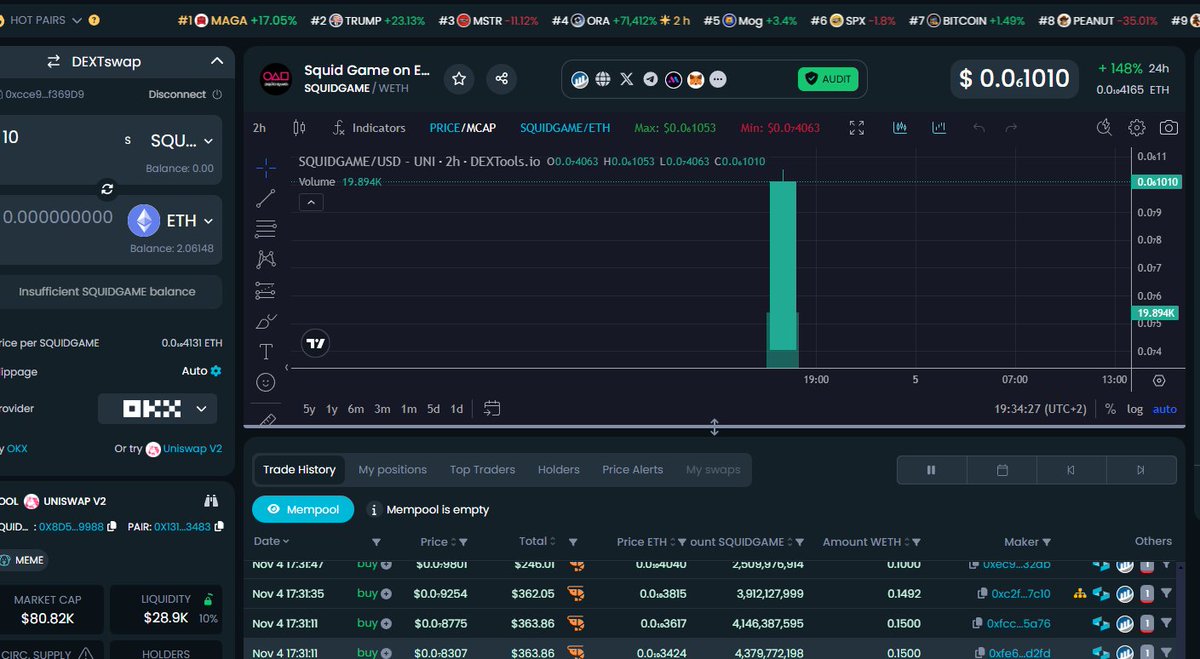Collapse the DEXTswap panel chevron

click(x=217, y=61)
